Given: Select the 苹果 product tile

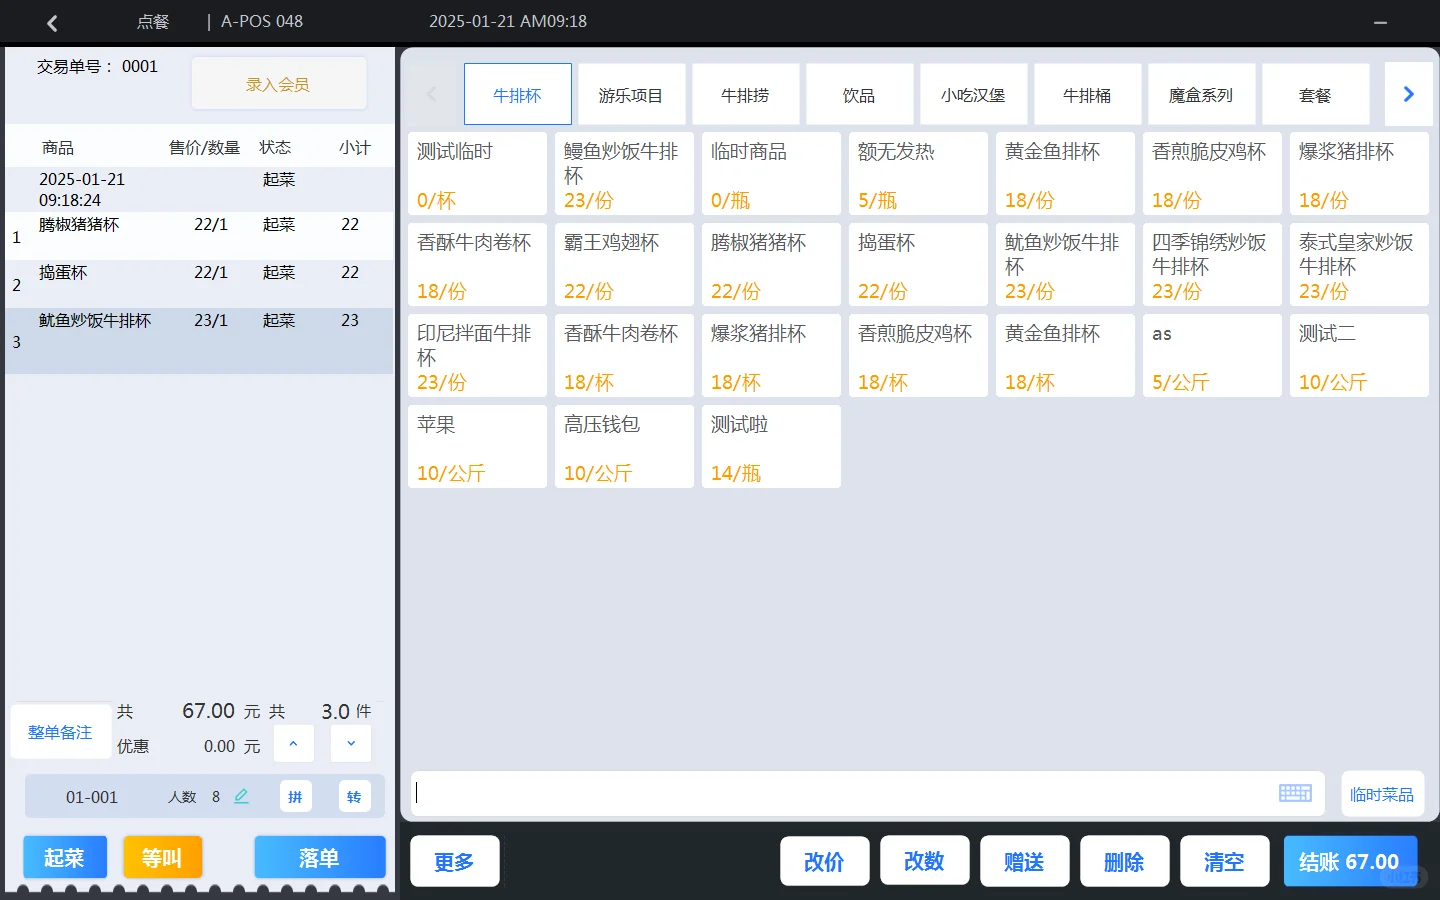Looking at the screenshot, I should [477, 446].
